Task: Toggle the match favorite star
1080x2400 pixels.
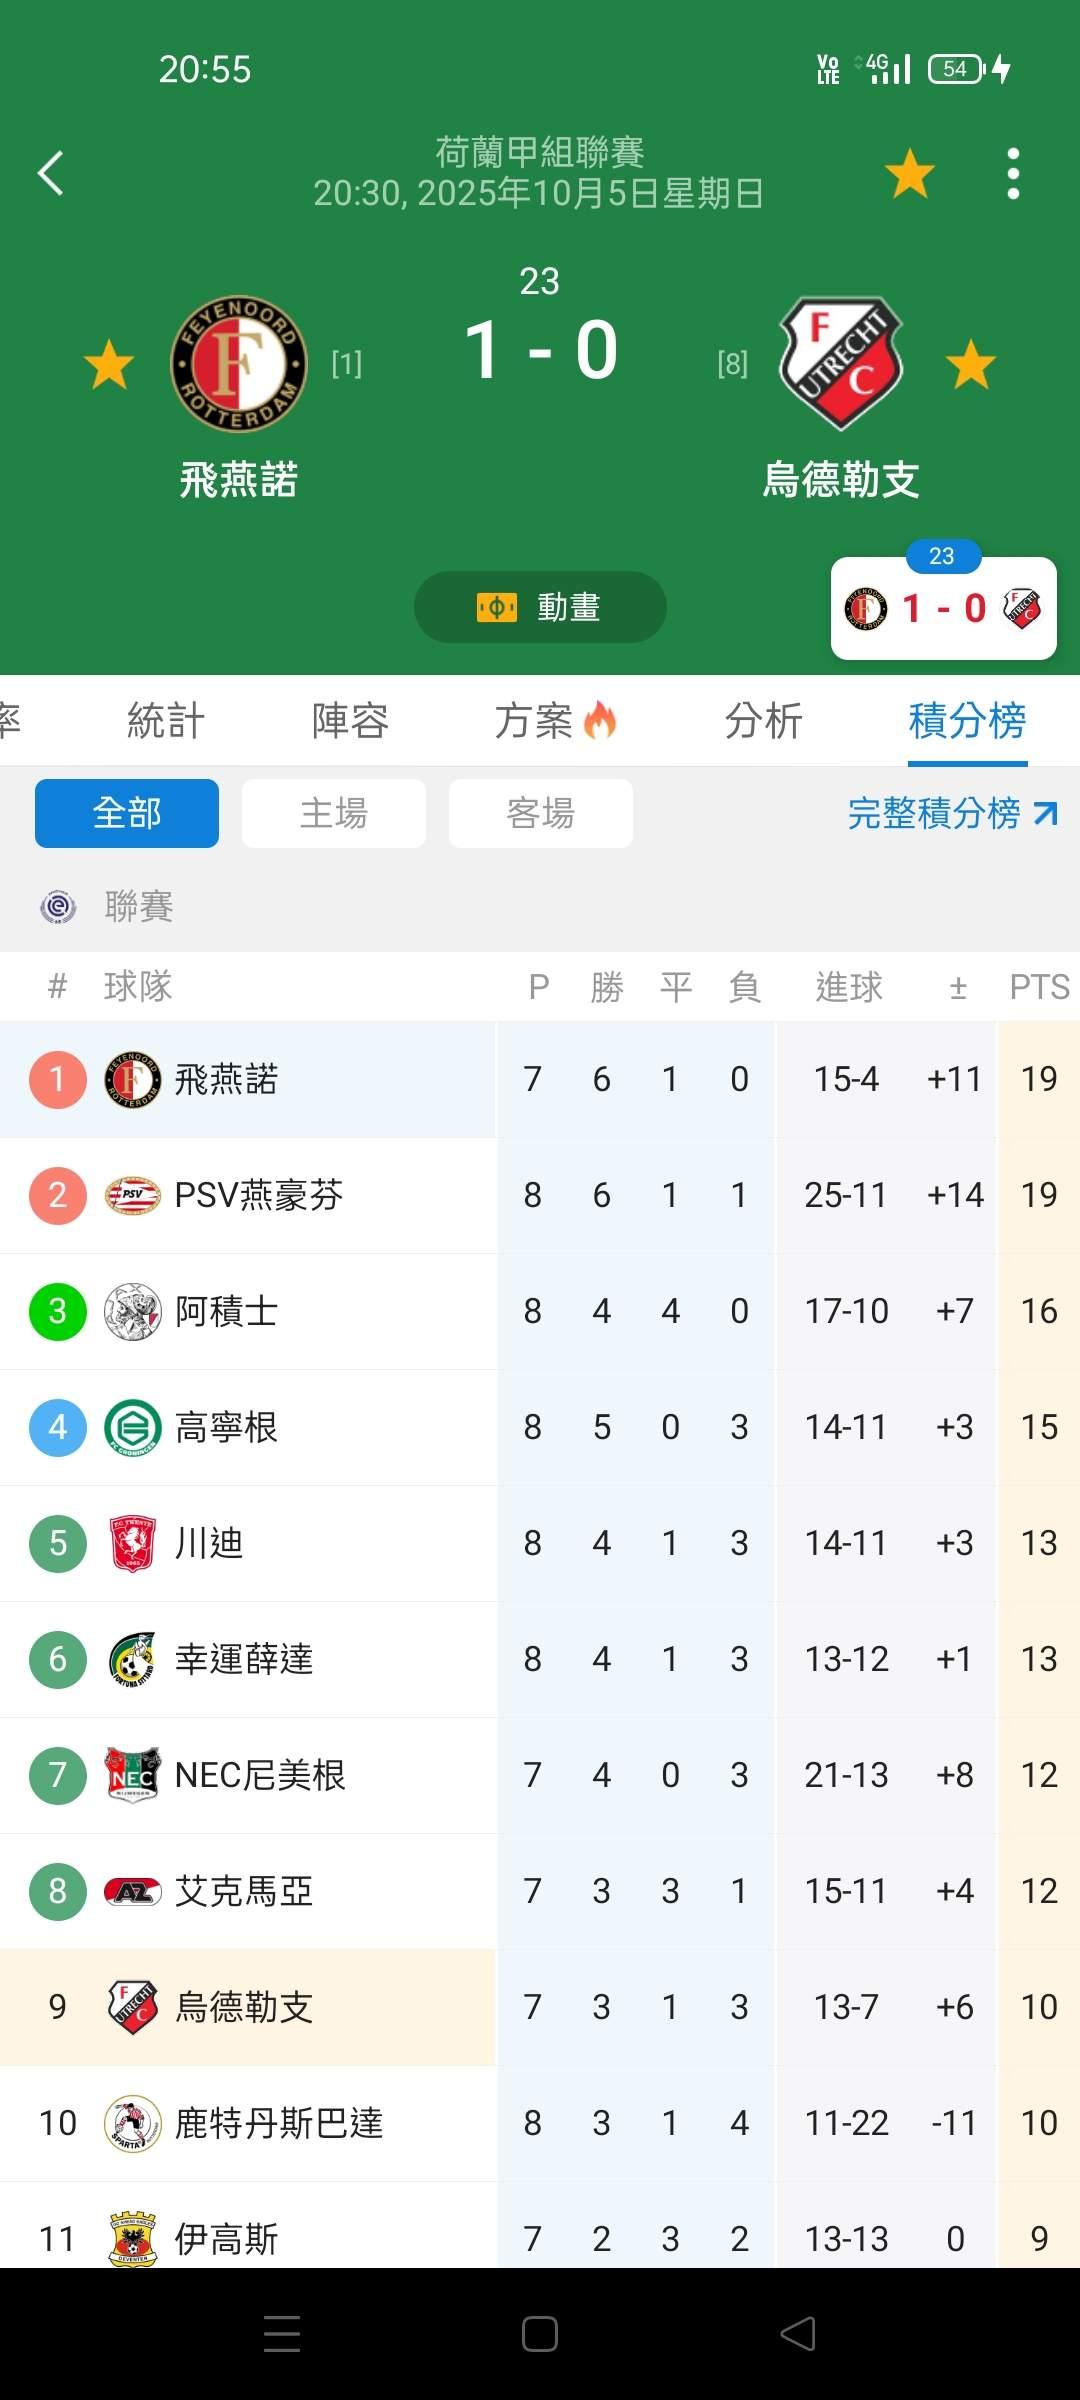Action: click(910, 173)
